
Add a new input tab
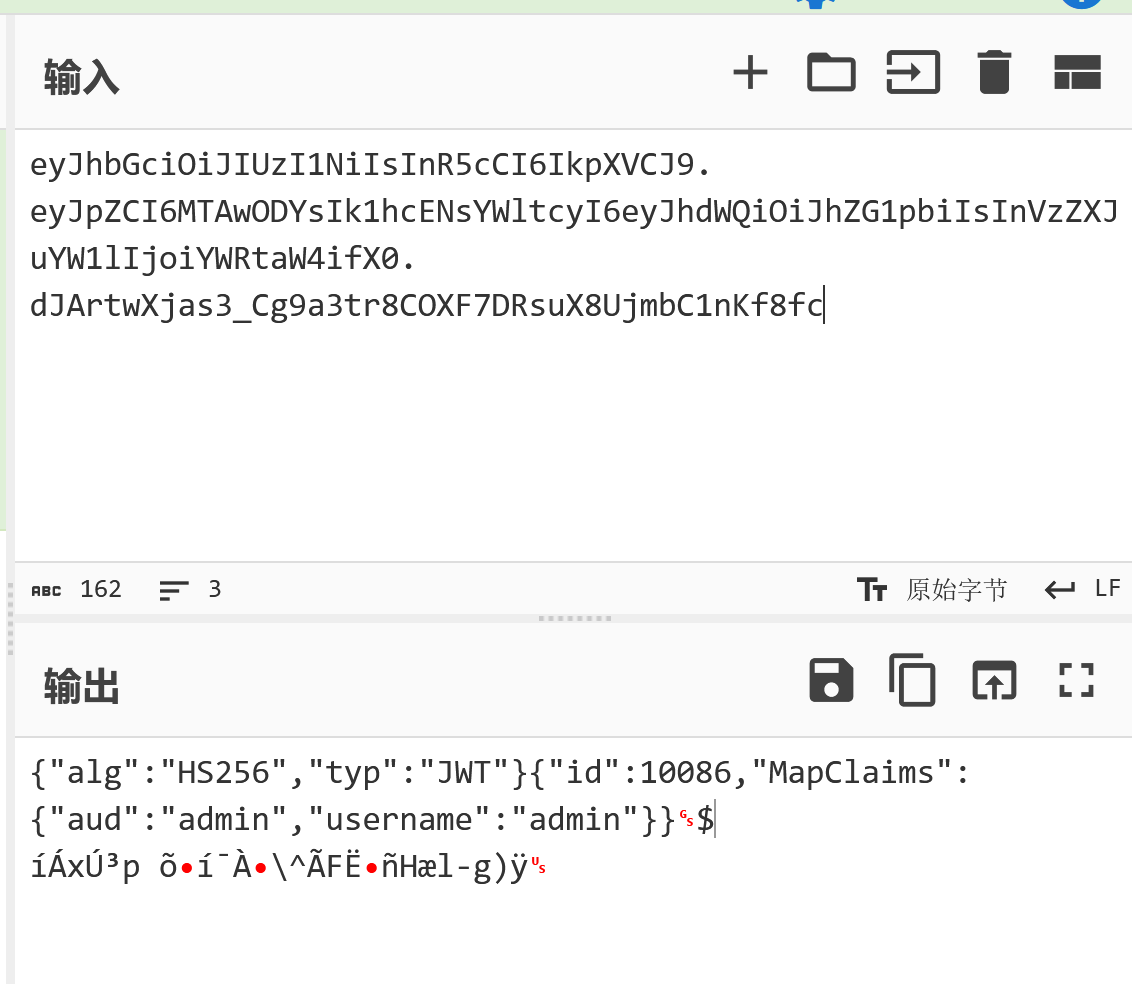[x=750, y=73]
